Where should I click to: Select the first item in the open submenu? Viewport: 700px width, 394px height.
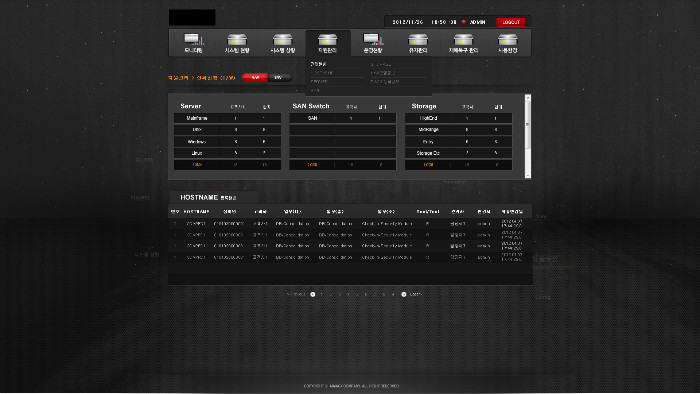coord(318,64)
